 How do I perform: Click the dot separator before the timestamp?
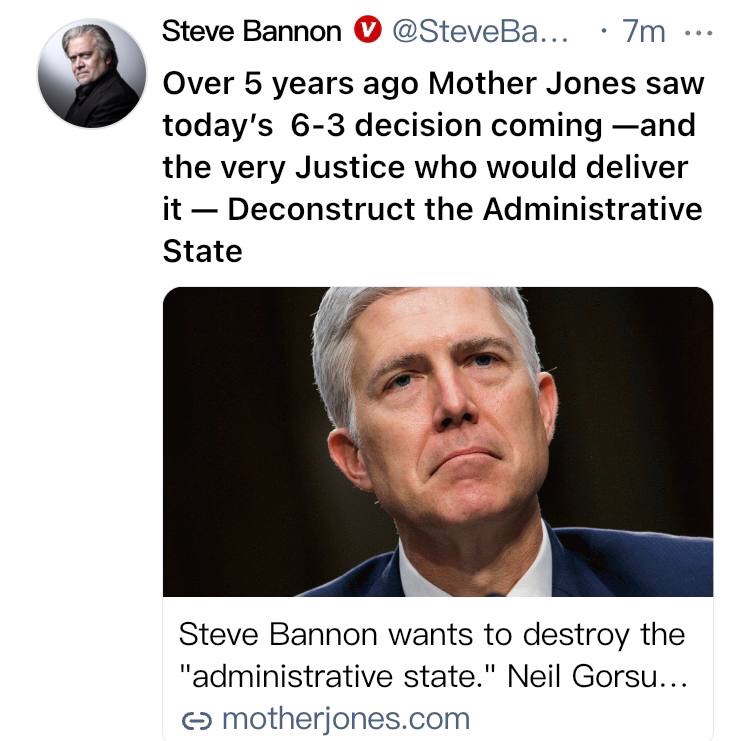pyautogui.click(x=603, y=32)
